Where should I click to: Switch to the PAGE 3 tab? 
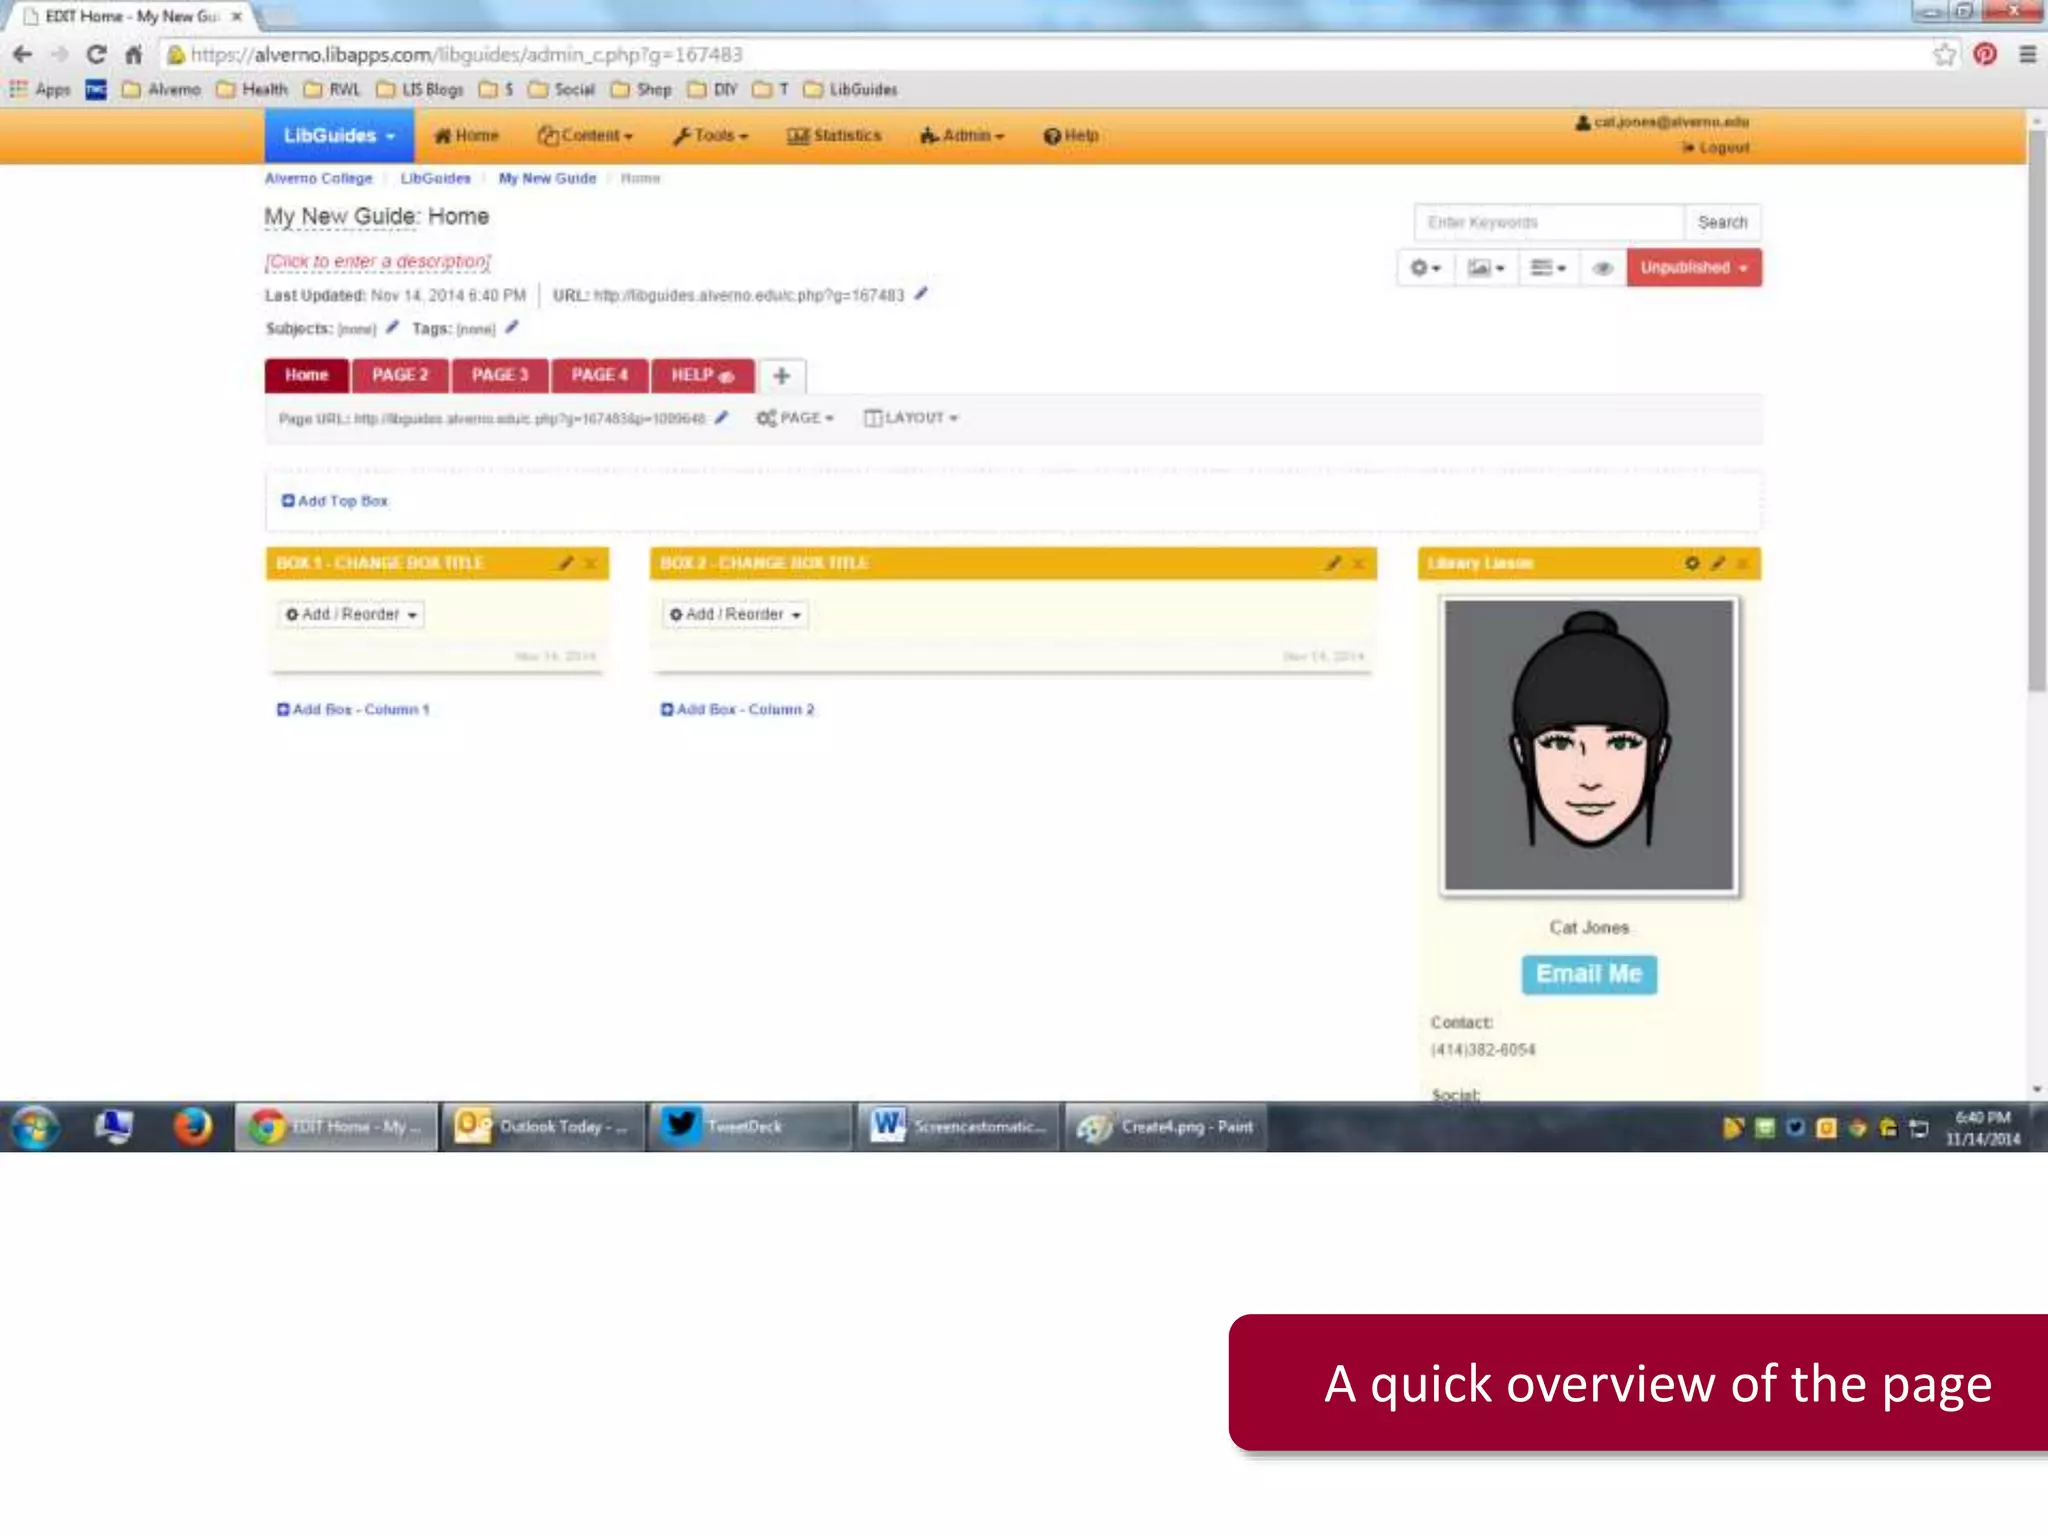point(499,375)
